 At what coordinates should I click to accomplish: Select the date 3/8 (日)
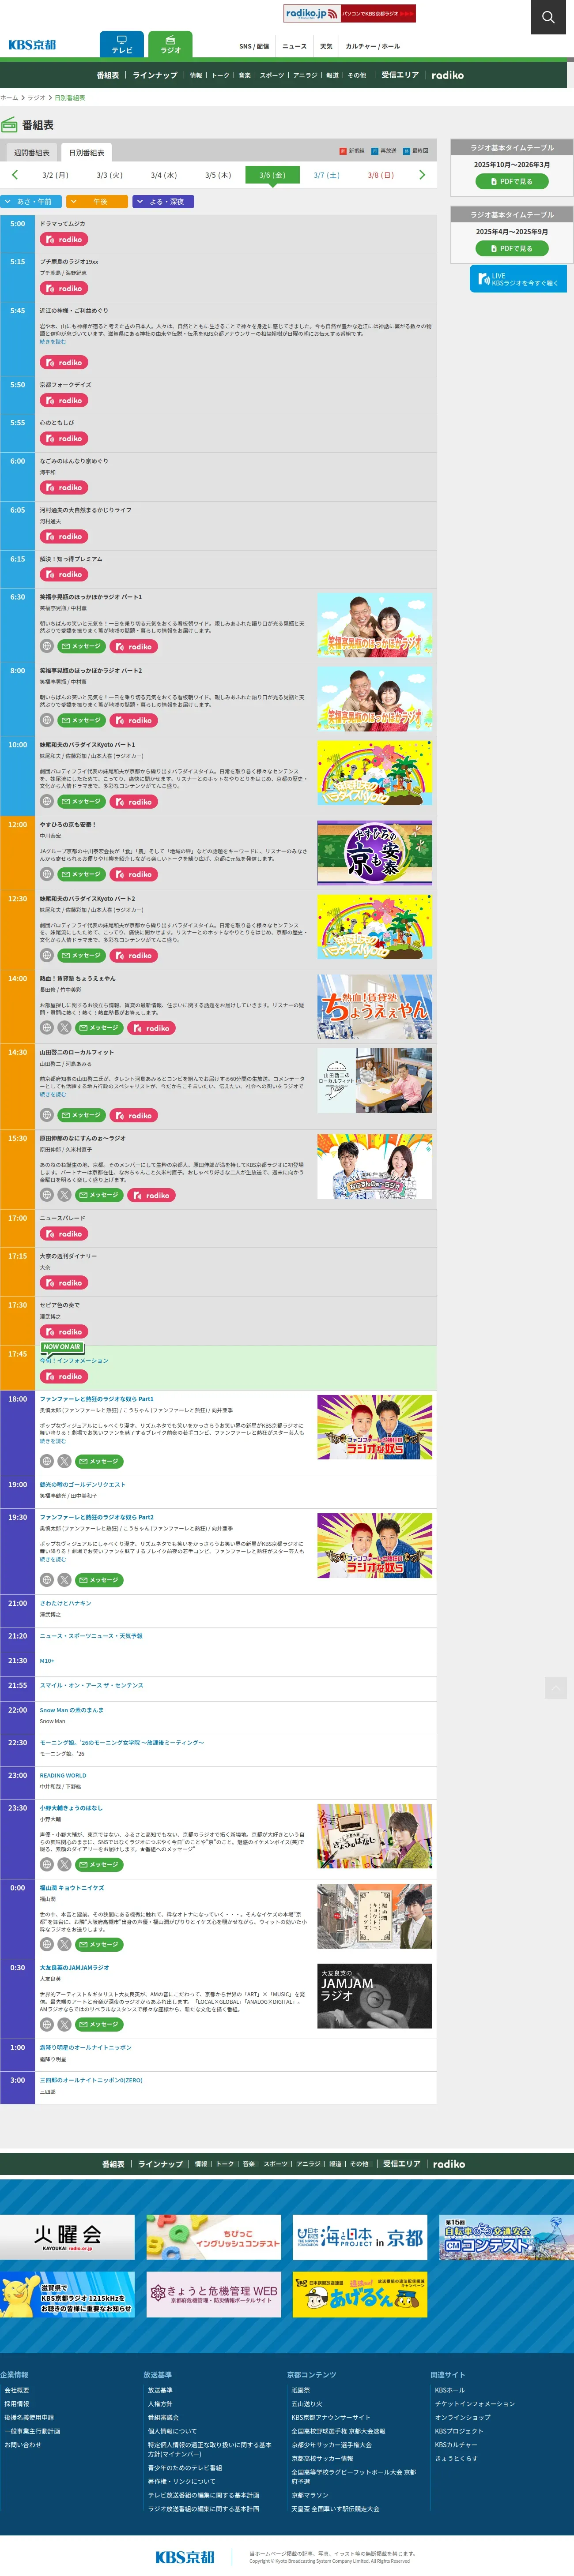[380, 175]
